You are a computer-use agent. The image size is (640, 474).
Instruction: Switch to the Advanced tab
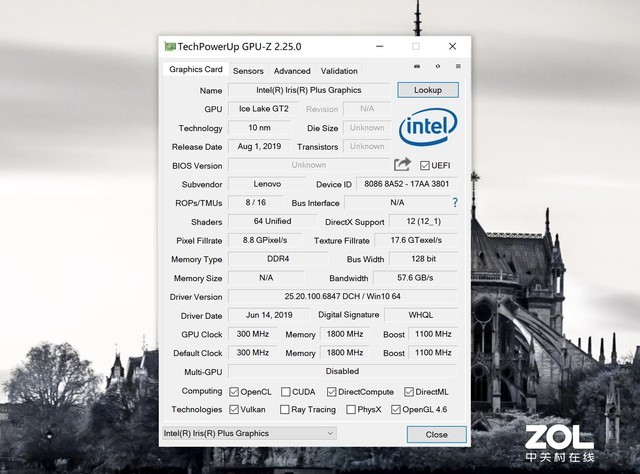(292, 71)
